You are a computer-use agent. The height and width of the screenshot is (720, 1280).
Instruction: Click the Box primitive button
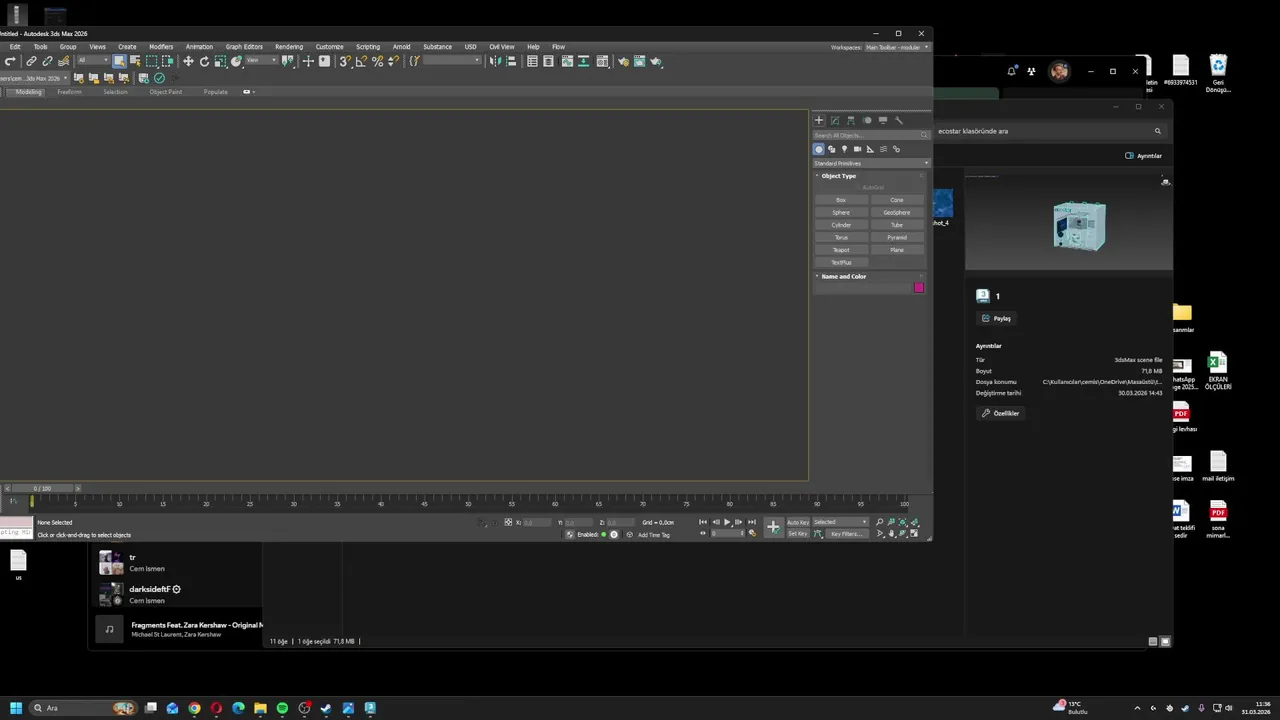841,200
